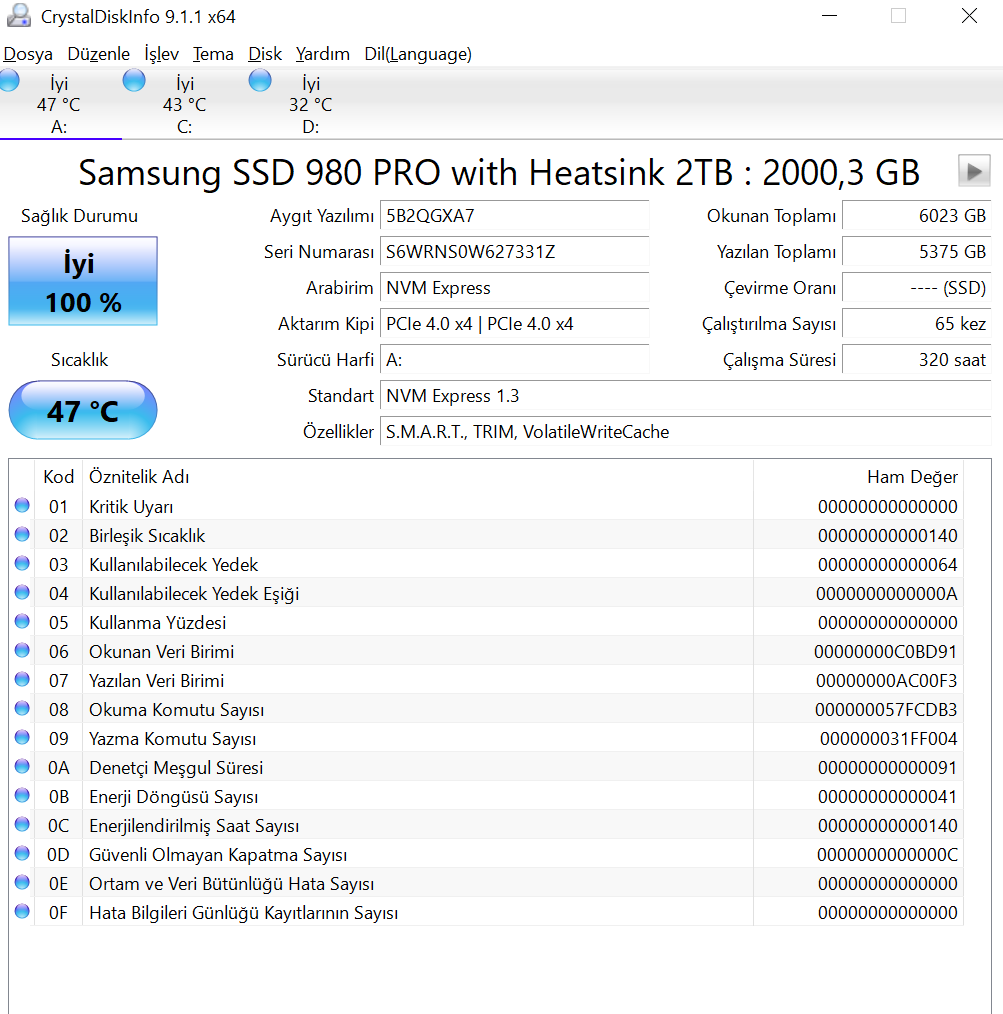Open the Dosya menu
Image resolution: width=1003 pixels, height=1014 pixels.
point(28,54)
